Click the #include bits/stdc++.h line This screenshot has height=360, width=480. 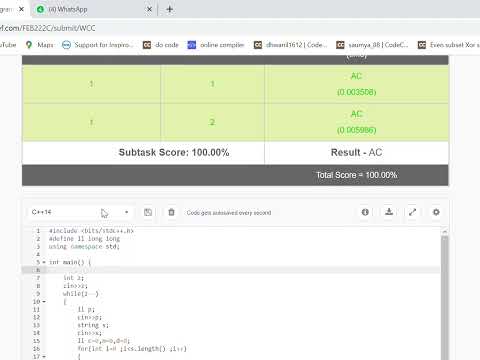pyautogui.click(x=91, y=231)
